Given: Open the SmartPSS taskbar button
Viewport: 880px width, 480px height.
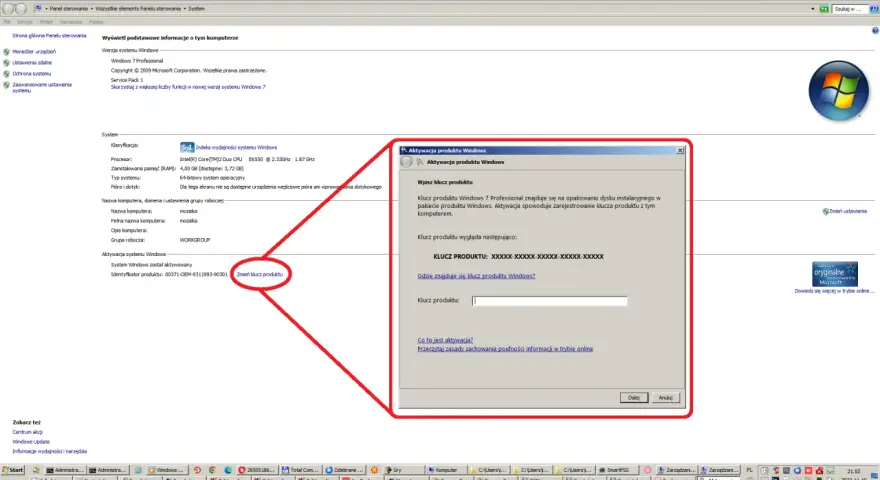Looking at the screenshot, I should click(x=618, y=470).
